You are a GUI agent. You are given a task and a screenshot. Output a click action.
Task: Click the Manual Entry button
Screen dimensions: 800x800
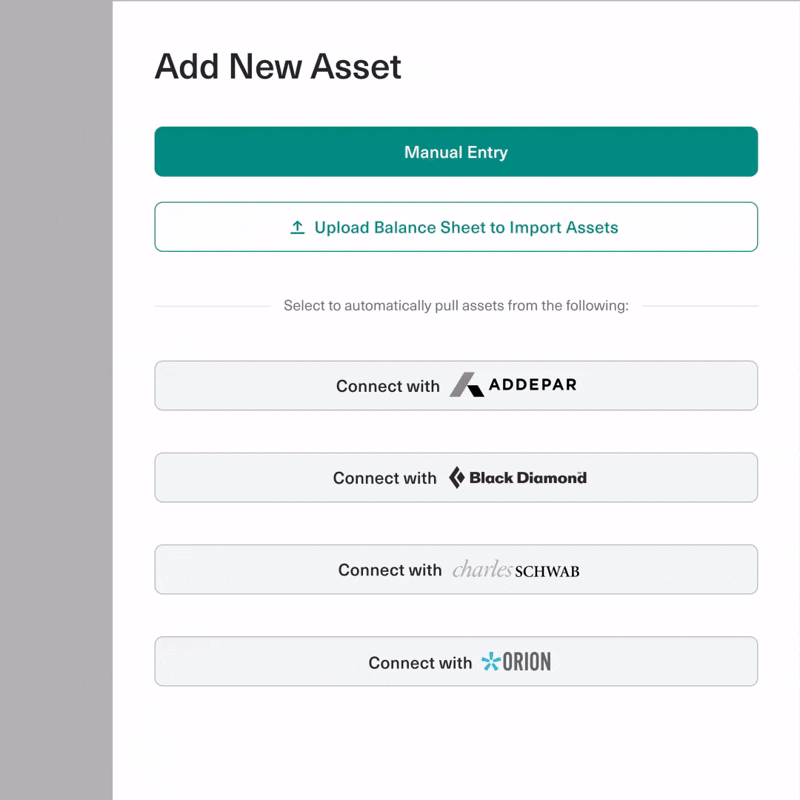(x=456, y=152)
